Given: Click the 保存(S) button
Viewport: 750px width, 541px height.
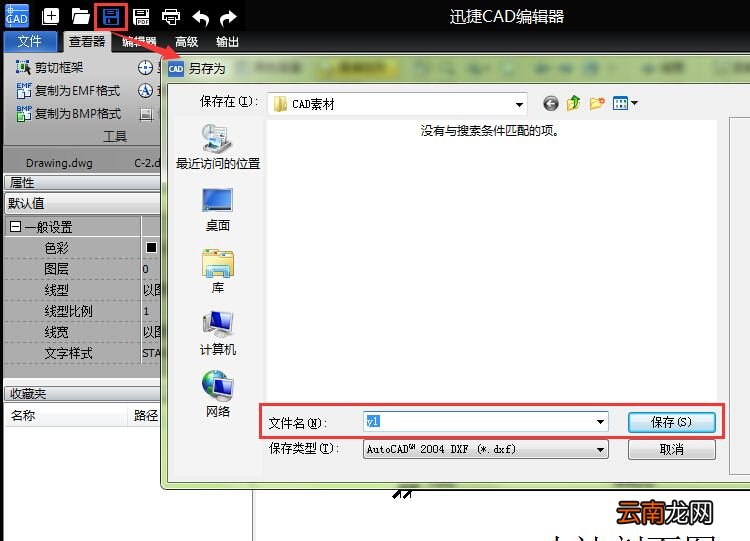Looking at the screenshot, I should [x=672, y=422].
